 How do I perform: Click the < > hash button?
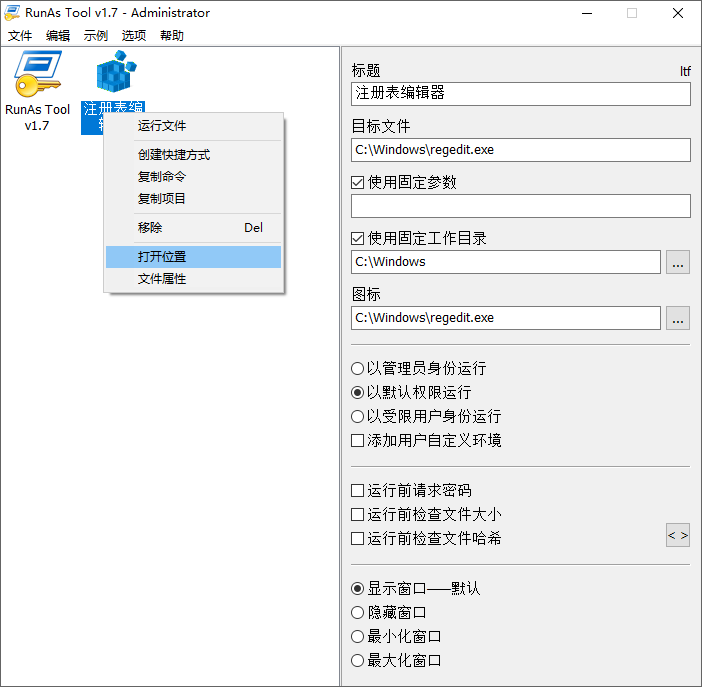(678, 535)
